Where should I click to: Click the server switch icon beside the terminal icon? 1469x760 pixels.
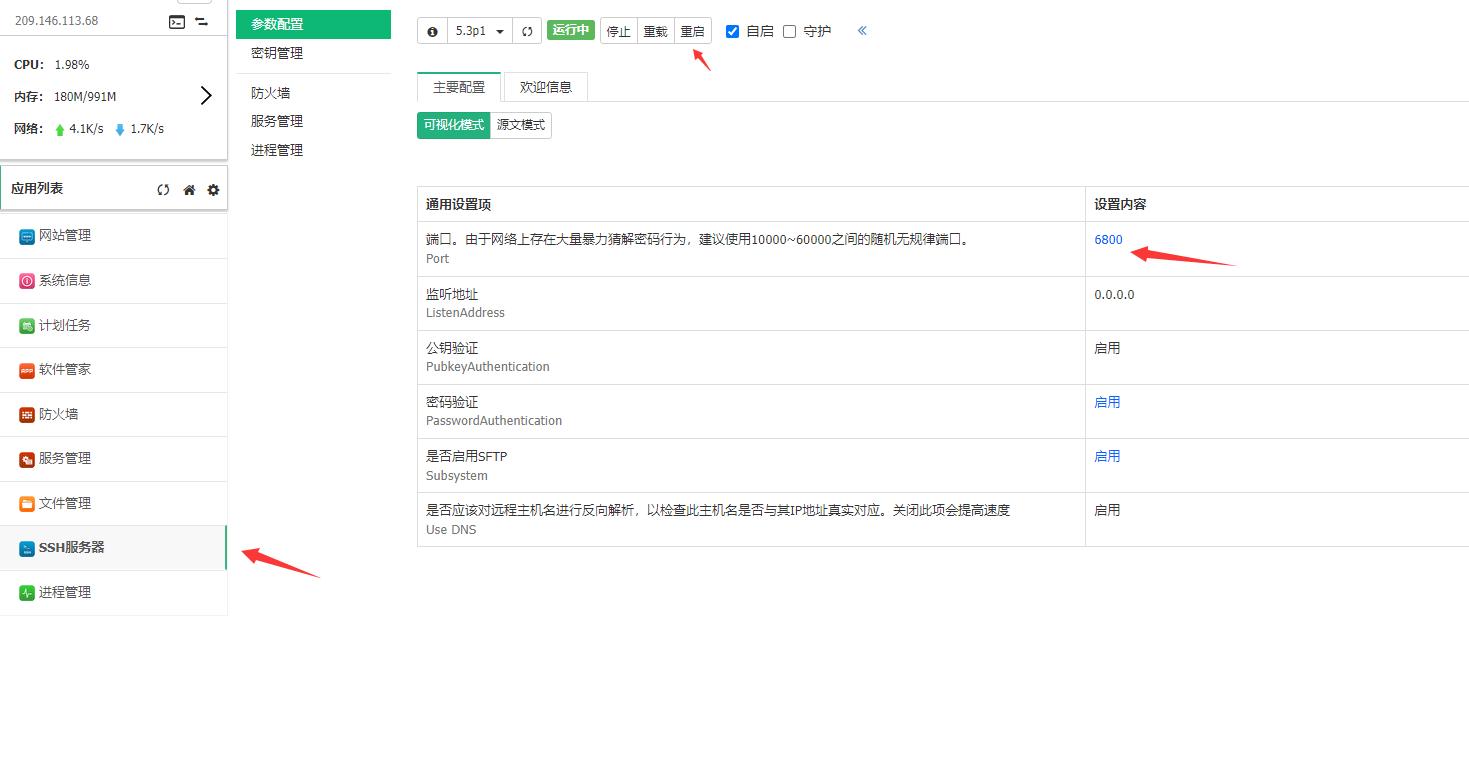[203, 20]
